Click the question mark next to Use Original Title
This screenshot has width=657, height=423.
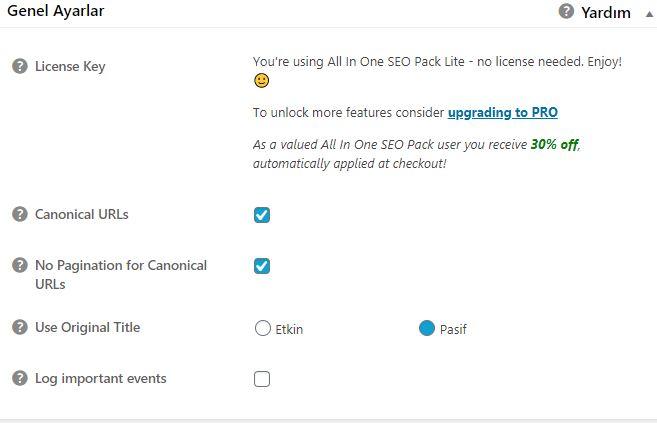pos(20,327)
